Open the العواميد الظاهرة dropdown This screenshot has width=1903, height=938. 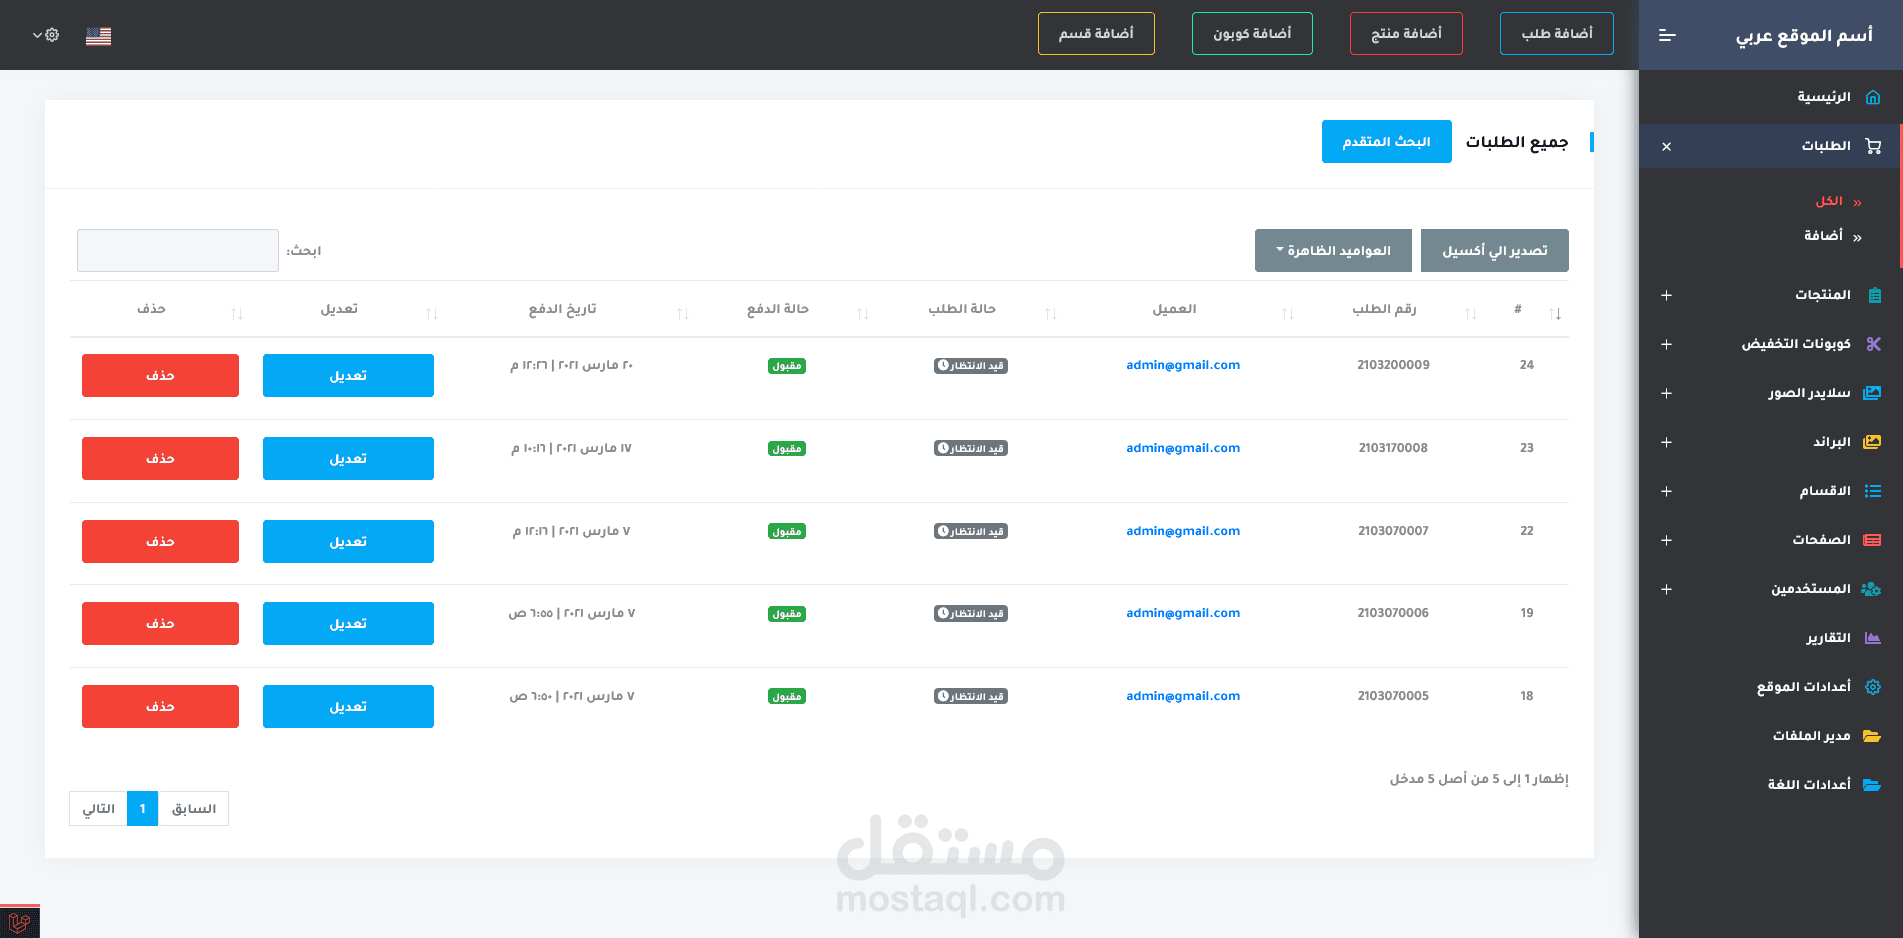point(1333,250)
